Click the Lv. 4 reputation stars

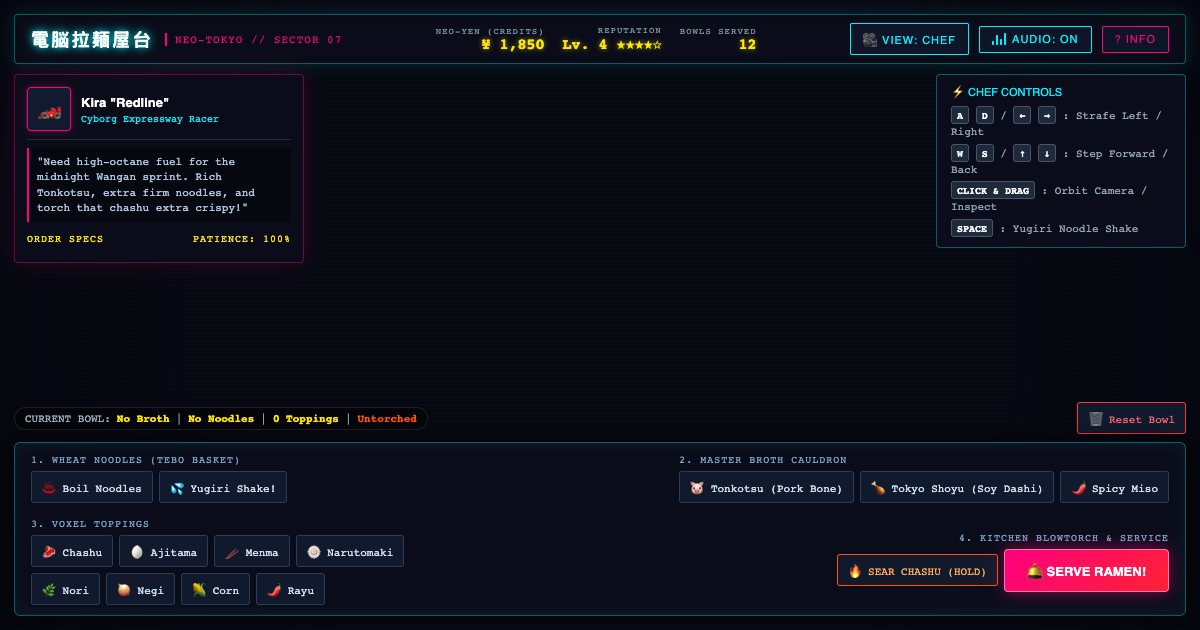(612, 45)
